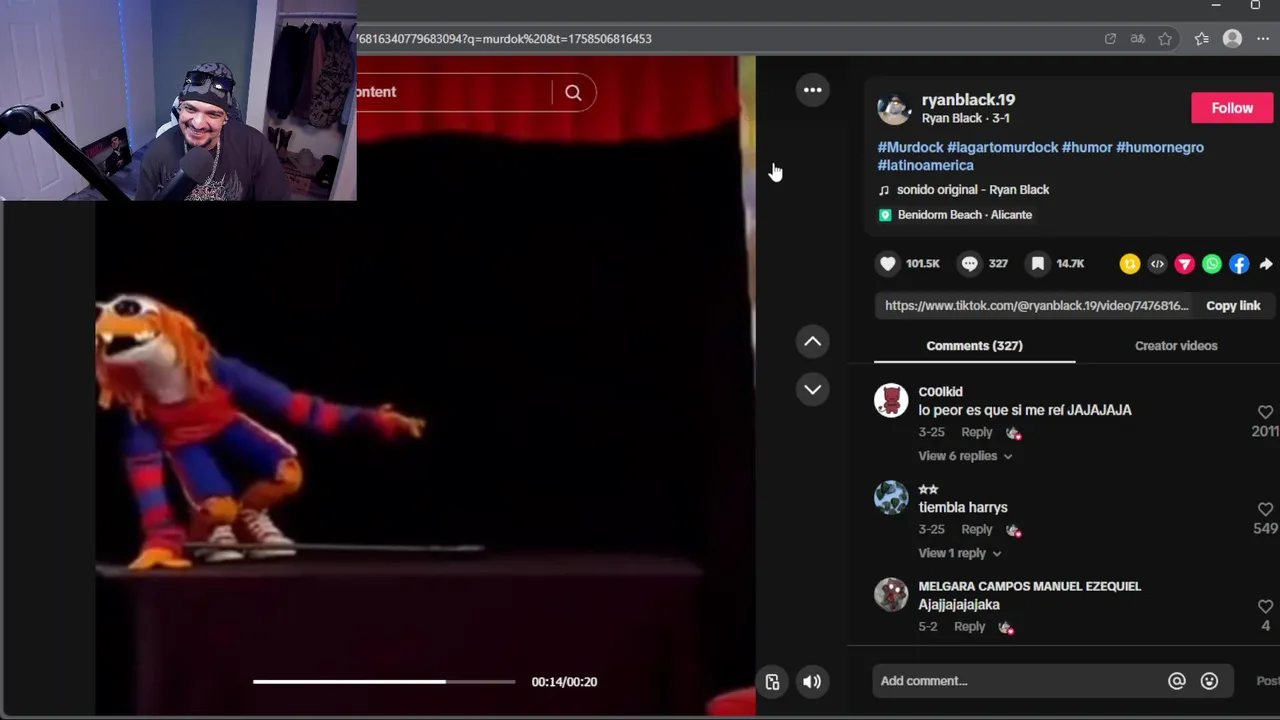
Task: Open emoji picker in comment box
Action: click(x=1209, y=681)
